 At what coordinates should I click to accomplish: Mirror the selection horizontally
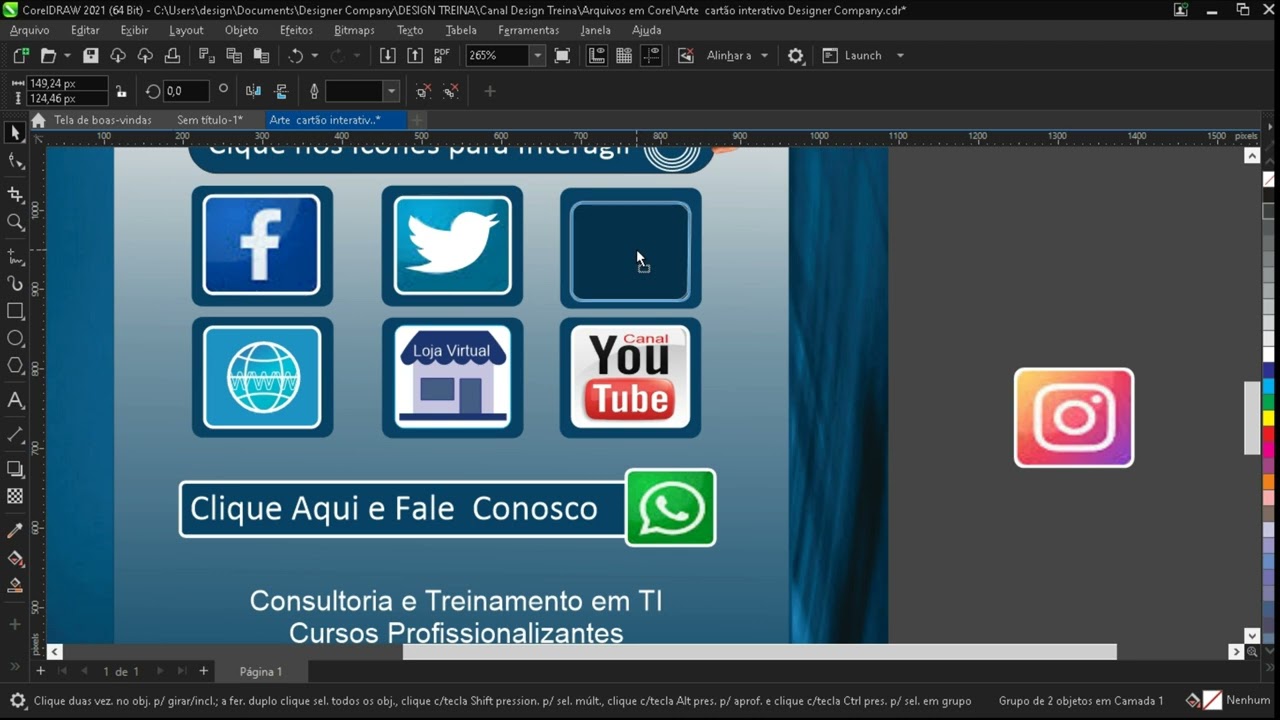coord(253,91)
